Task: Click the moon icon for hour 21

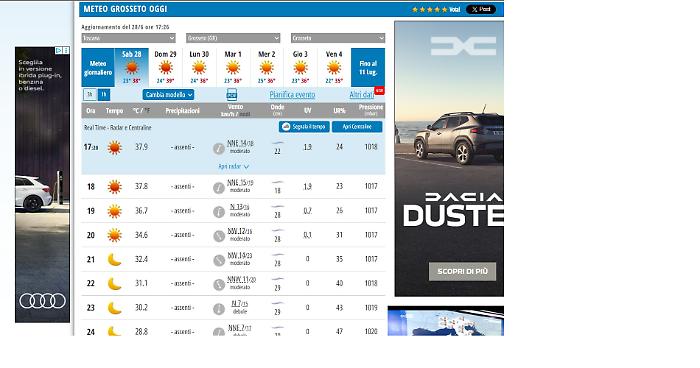Action: click(x=114, y=259)
